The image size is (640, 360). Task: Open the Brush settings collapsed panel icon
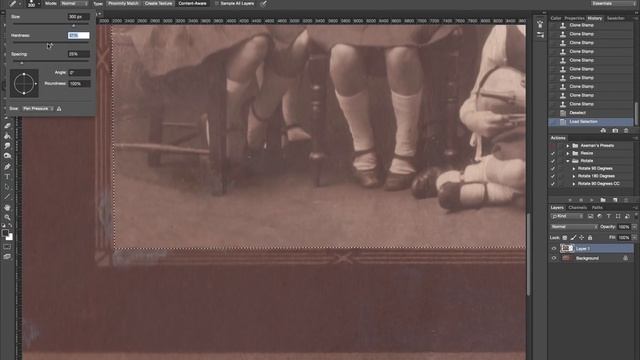(x=540, y=35)
